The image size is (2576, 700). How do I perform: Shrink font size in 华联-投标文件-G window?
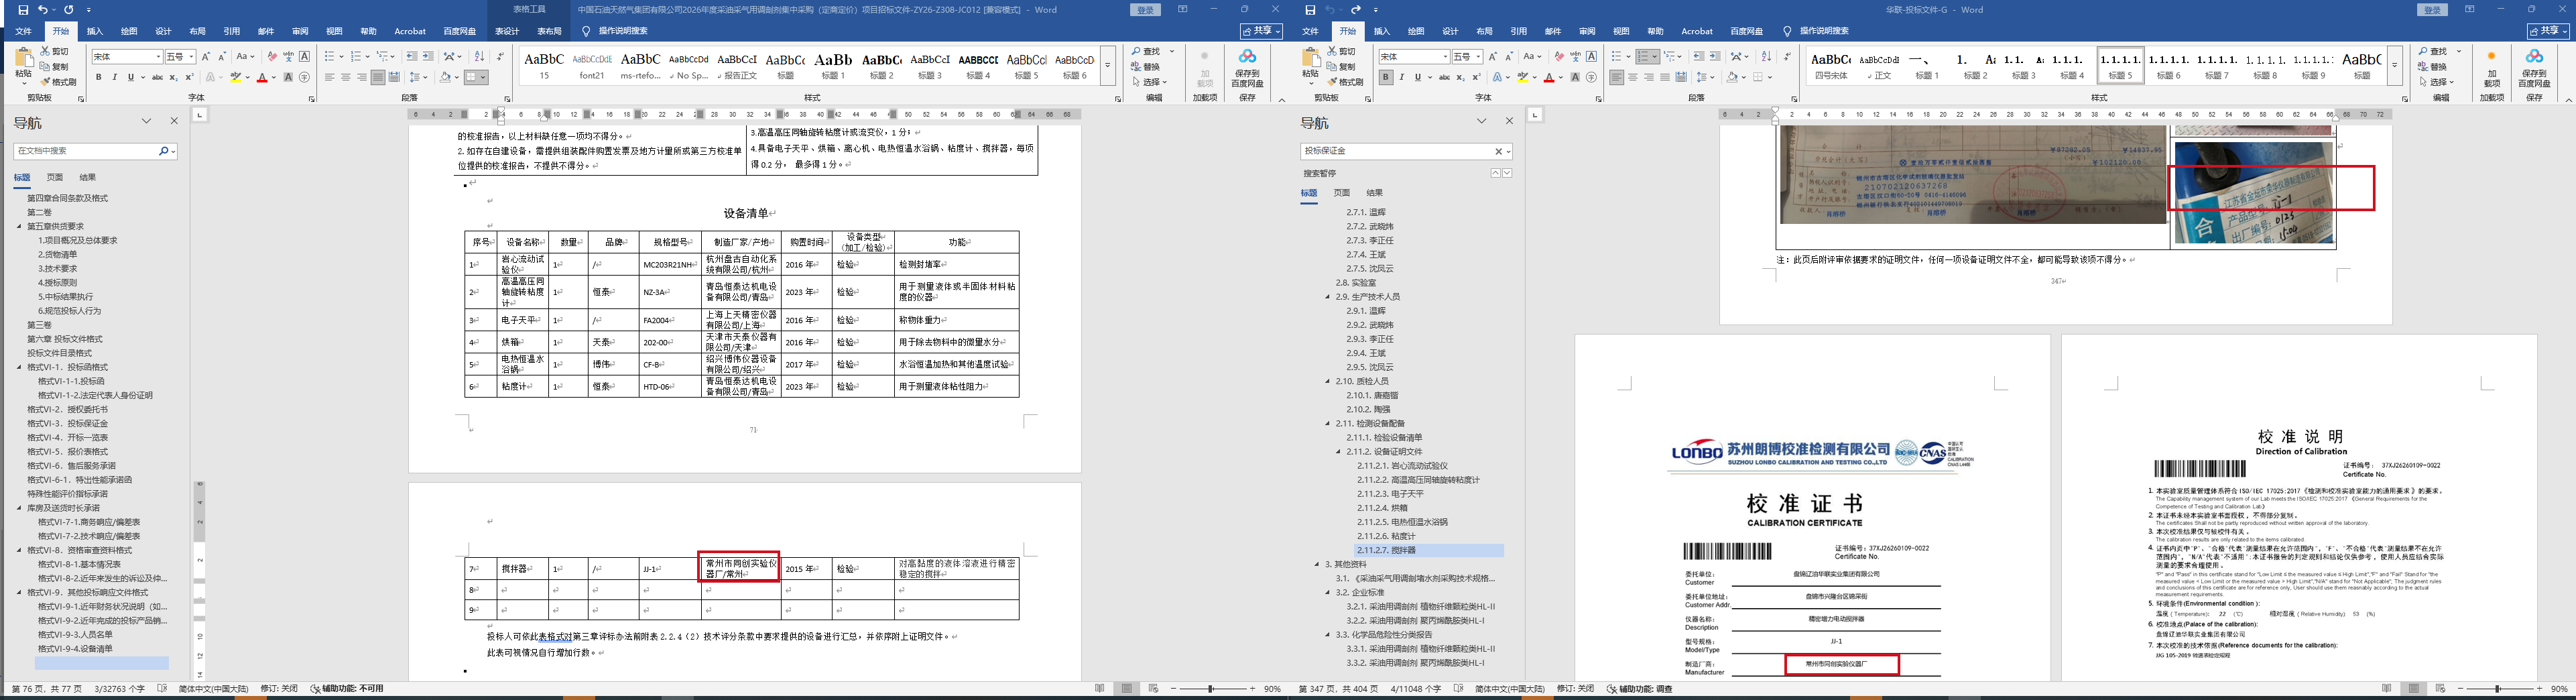(1509, 57)
